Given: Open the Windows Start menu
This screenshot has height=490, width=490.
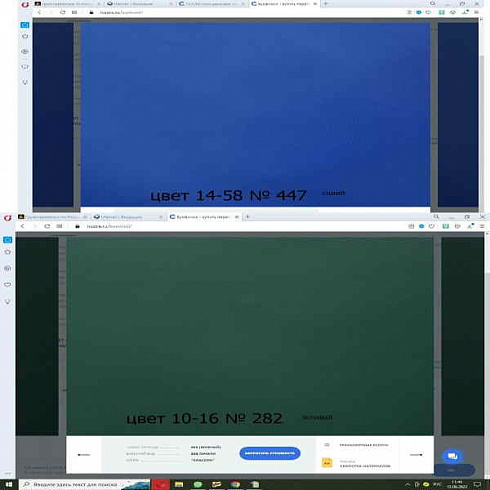Looking at the screenshot, I should [x=9, y=485].
